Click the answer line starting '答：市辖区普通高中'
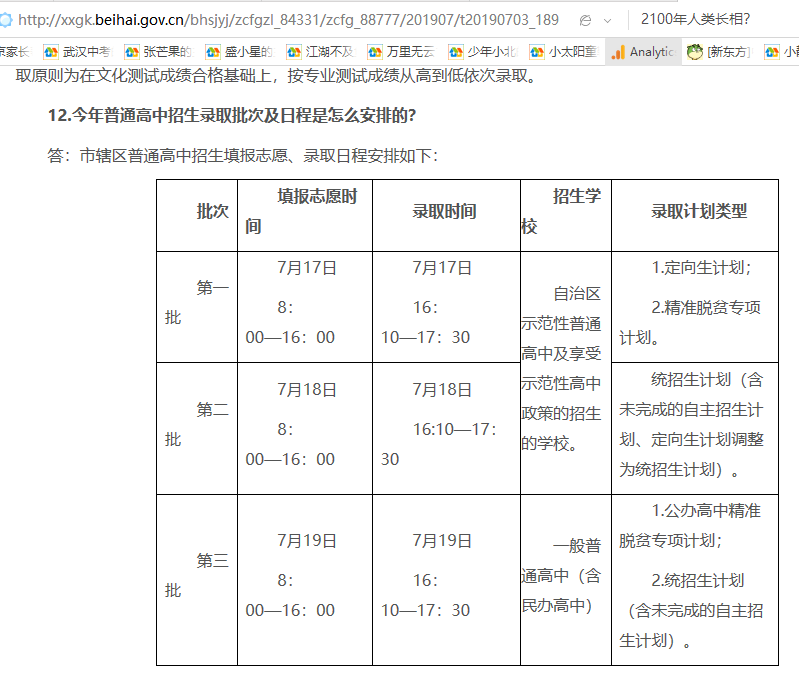Screen dimensions: 799x676 click(243, 155)
